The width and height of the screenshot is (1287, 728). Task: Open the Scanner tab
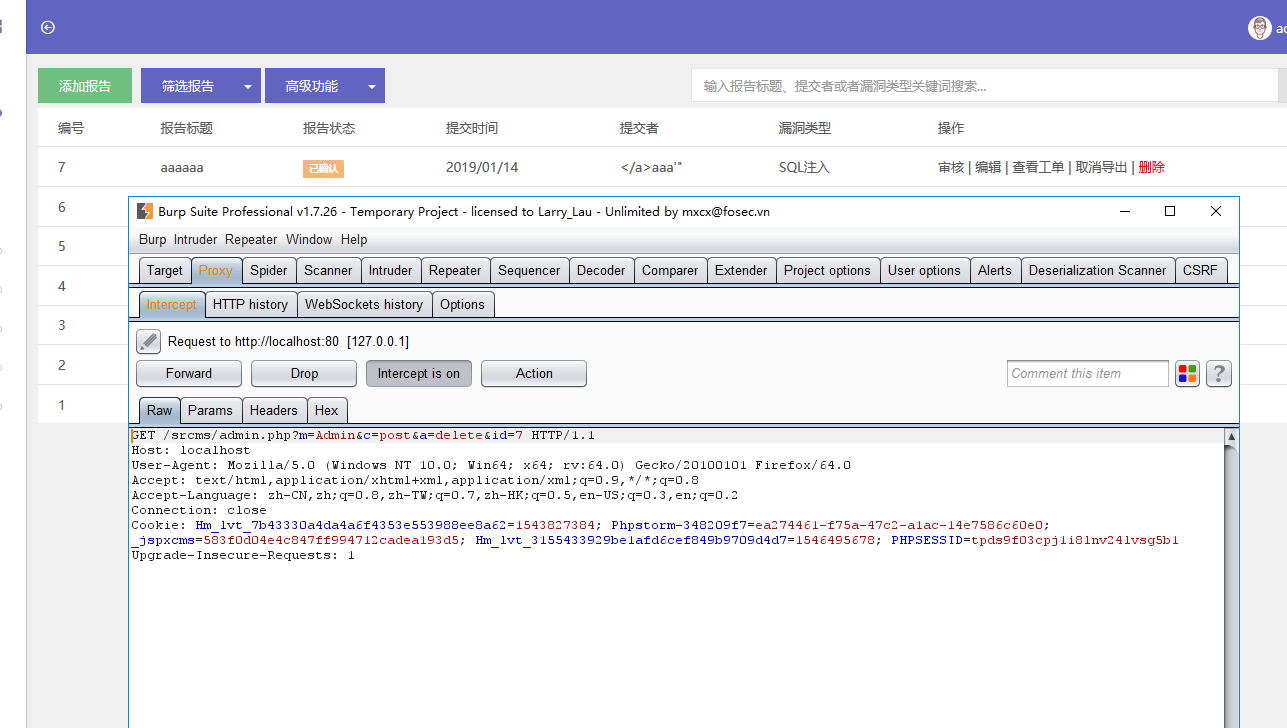pos(328,270)
